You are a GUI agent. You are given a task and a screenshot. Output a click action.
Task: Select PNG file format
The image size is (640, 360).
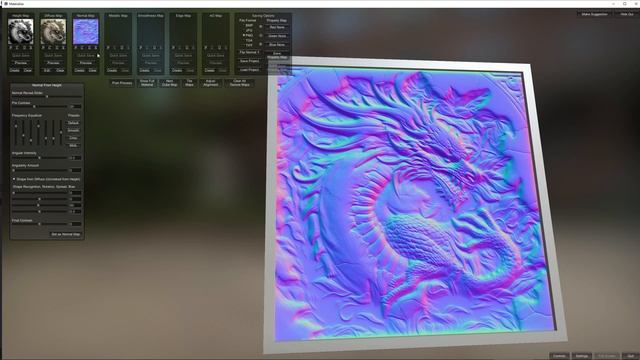[x=249, y=35]
